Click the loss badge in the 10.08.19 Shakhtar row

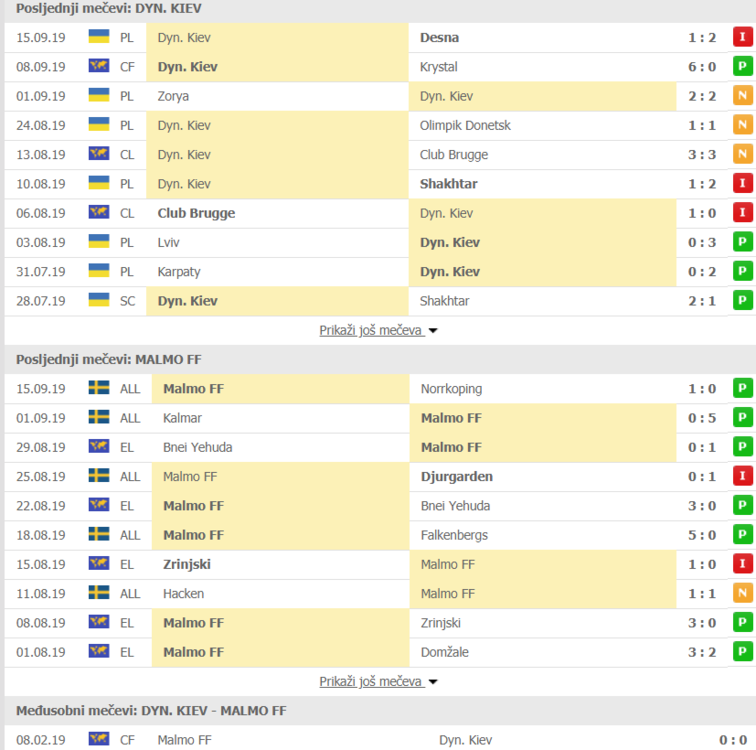click(742, 184)
